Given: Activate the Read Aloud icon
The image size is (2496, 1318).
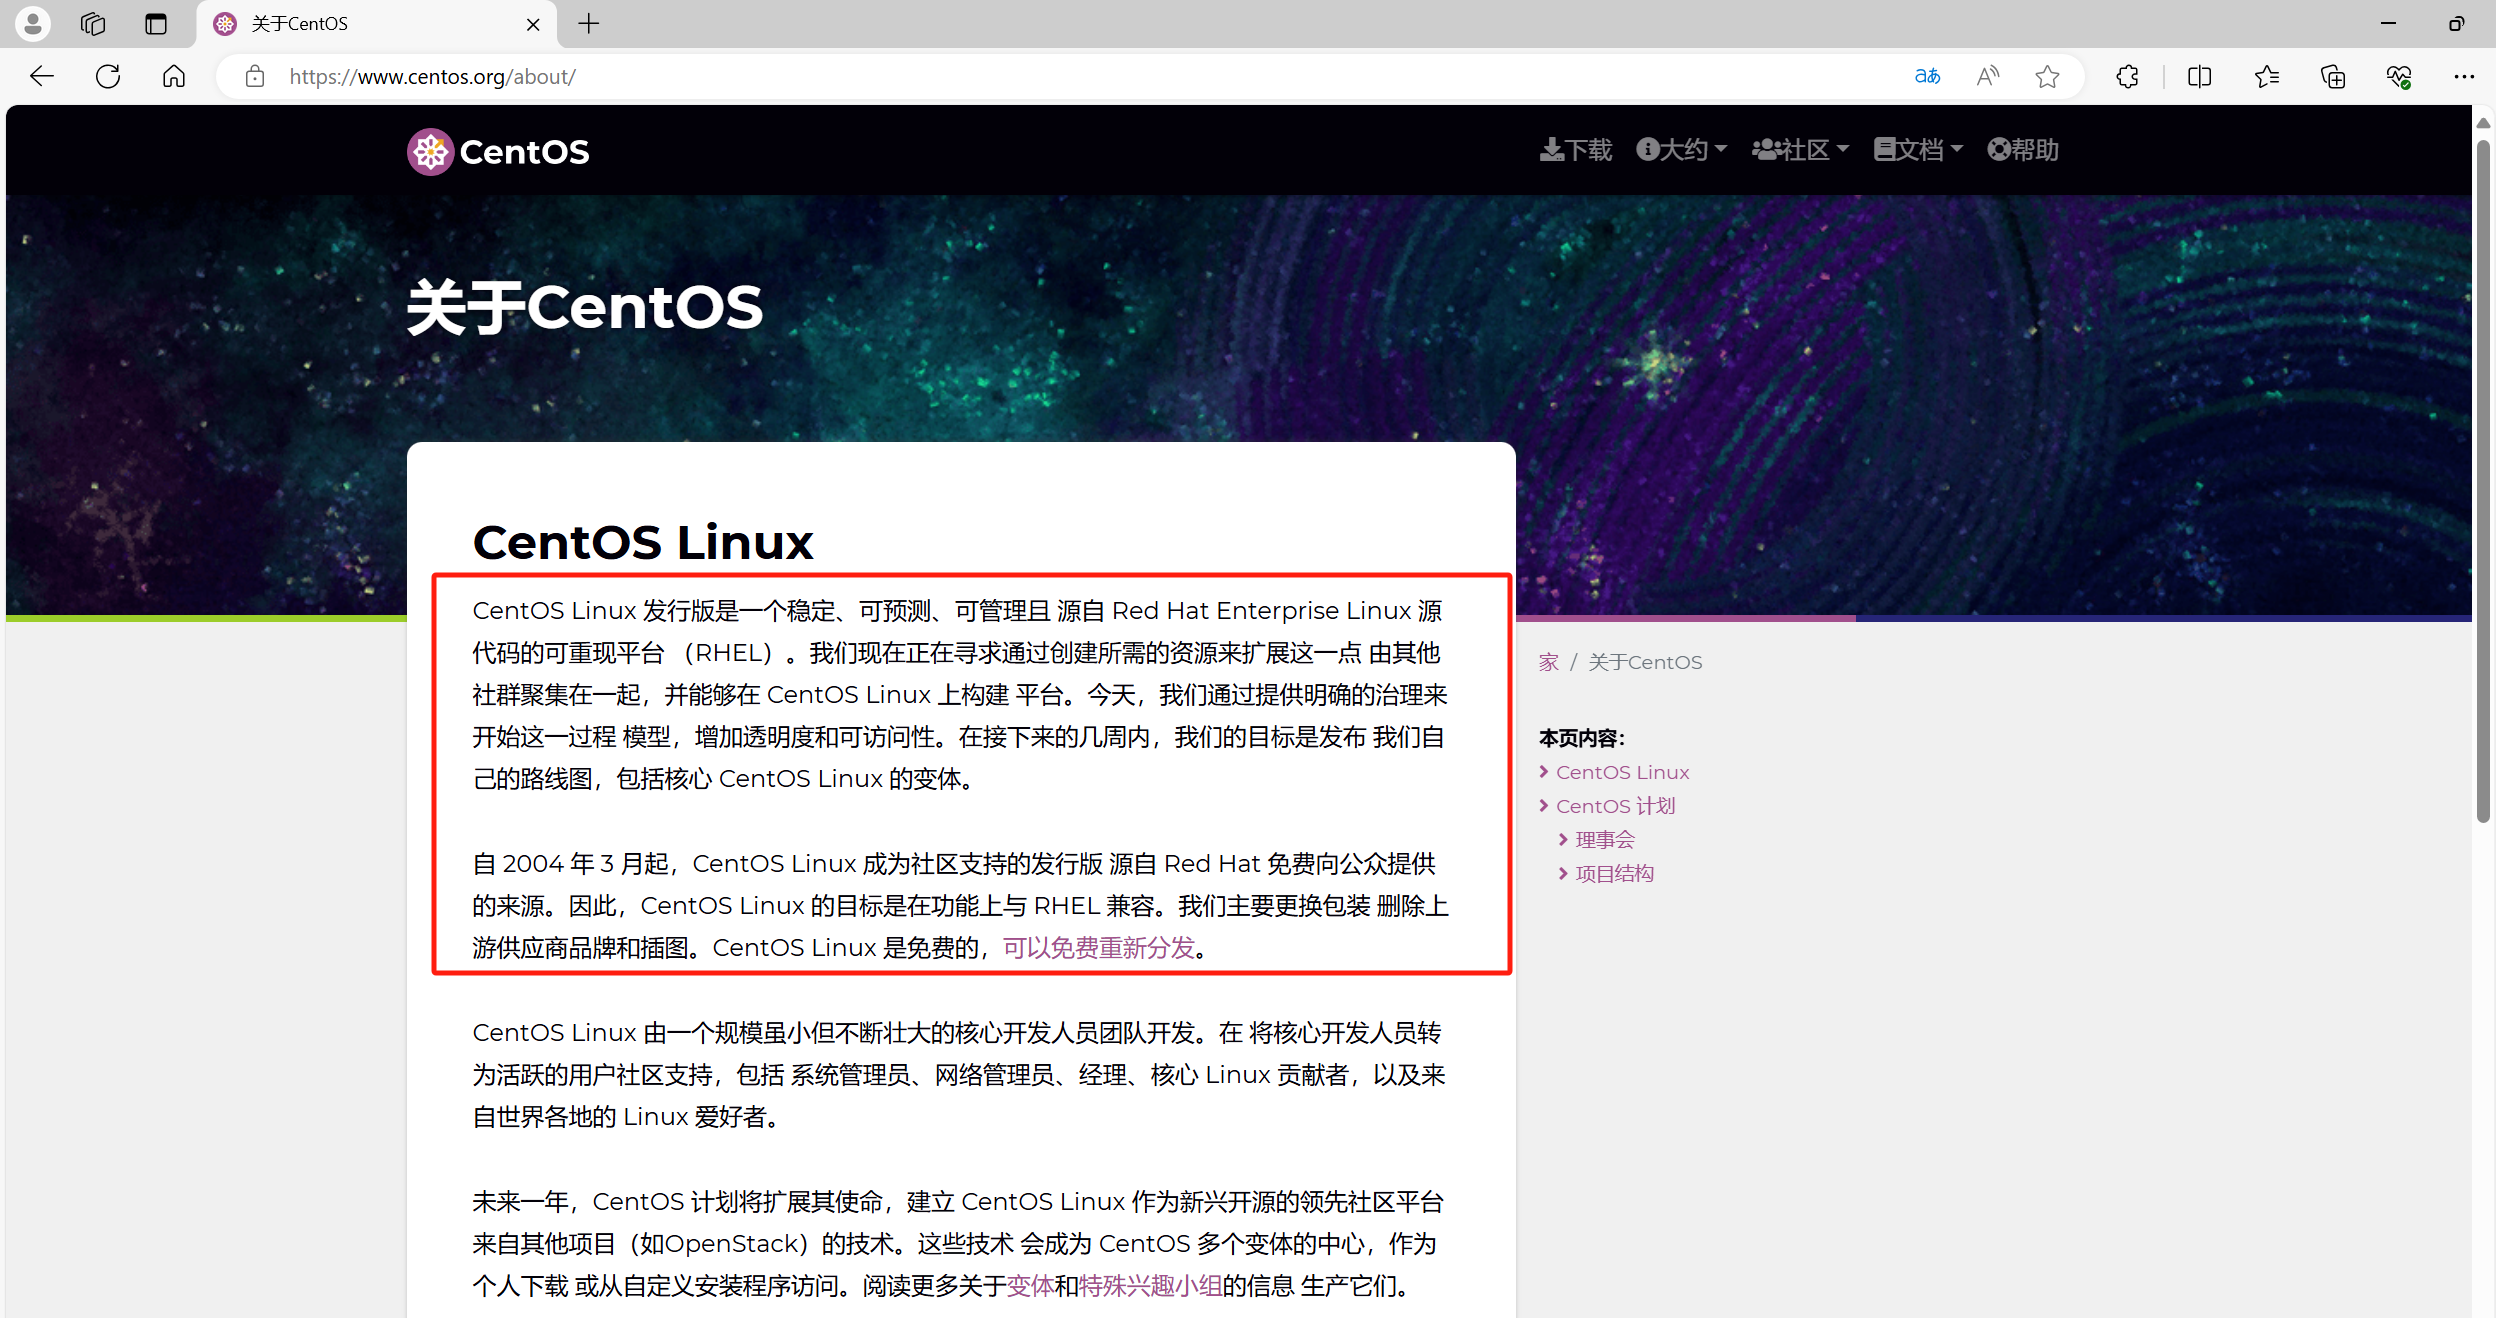Looking at the screenshot, I should pyautogui.click(x=1988, y=77).
